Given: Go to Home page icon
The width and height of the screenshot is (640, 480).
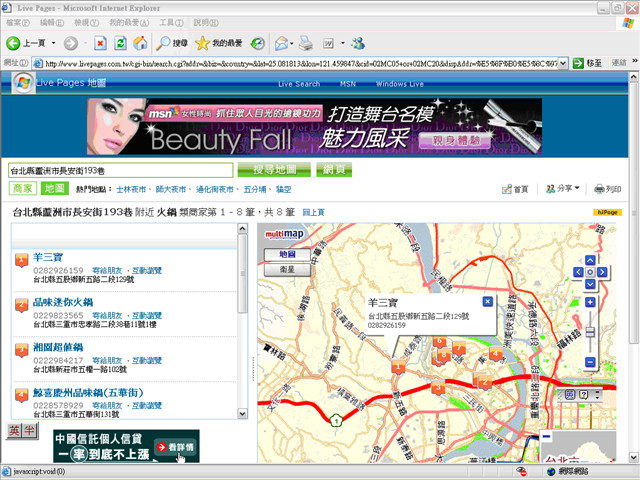Looking at the screenshot, I should [140, 43].
